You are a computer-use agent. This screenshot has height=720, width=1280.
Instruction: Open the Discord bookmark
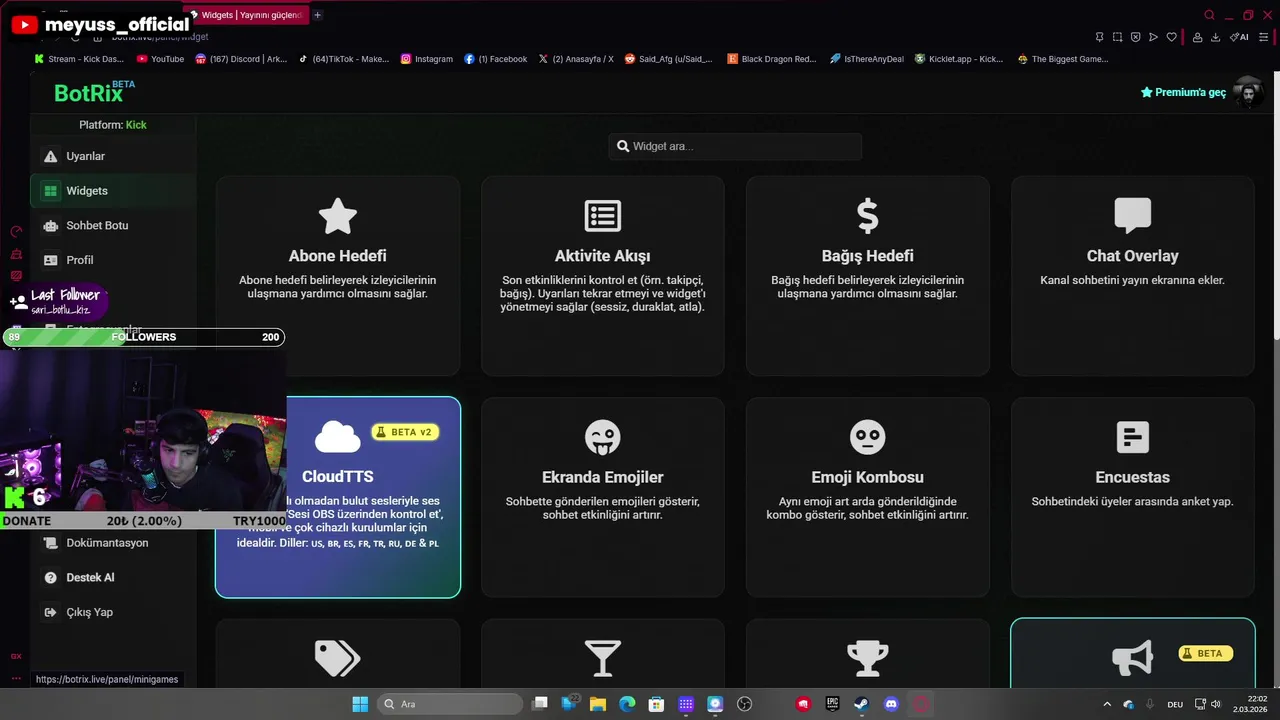tap(241, 59)
